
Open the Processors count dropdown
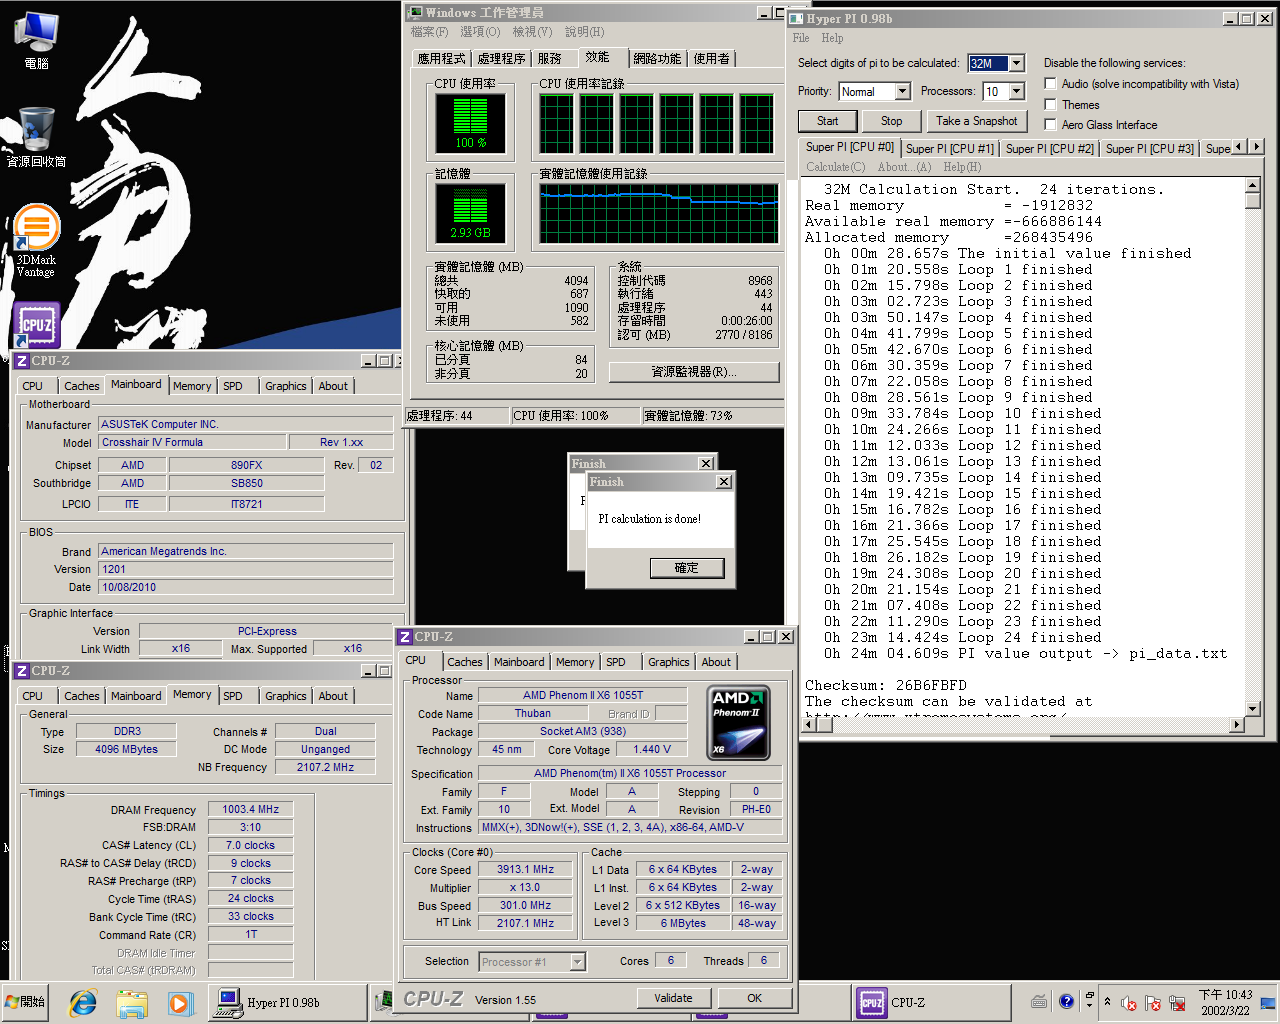[1016, 91]
